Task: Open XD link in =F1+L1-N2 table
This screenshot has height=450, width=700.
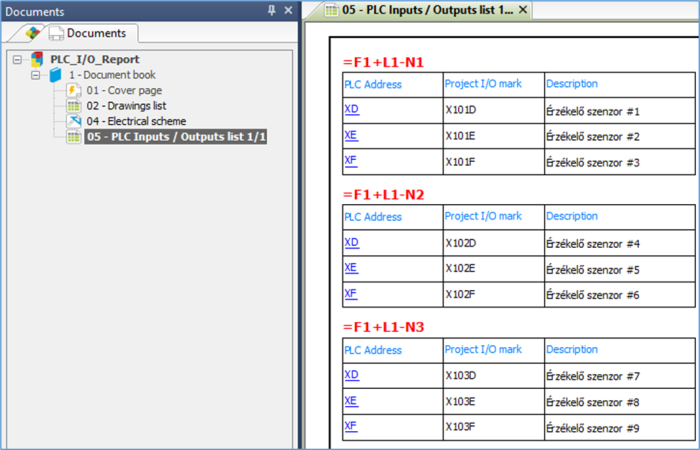Action: coord(351,242)
